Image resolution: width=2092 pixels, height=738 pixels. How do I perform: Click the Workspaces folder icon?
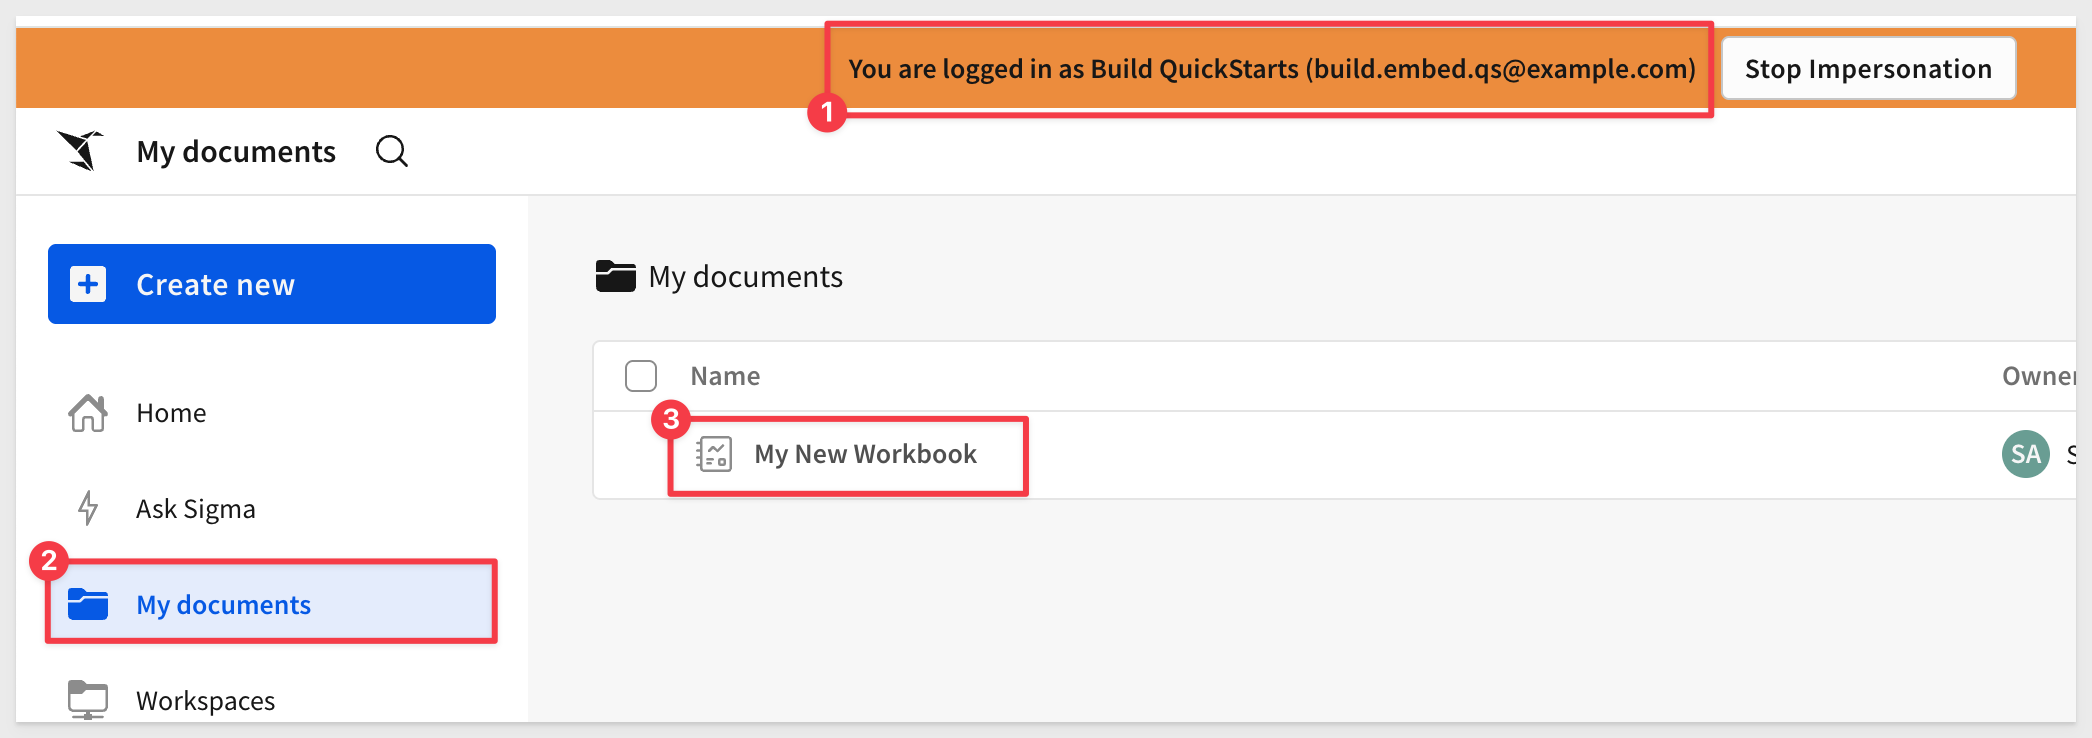point(88,699)
